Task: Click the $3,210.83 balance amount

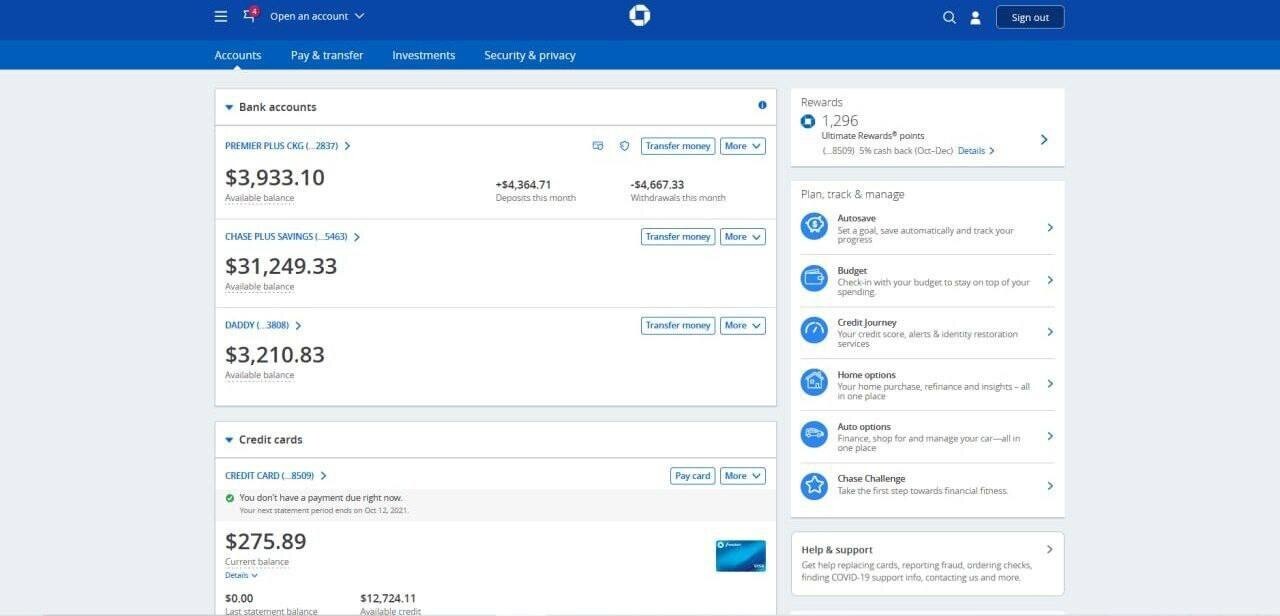Action: (275, 355)
